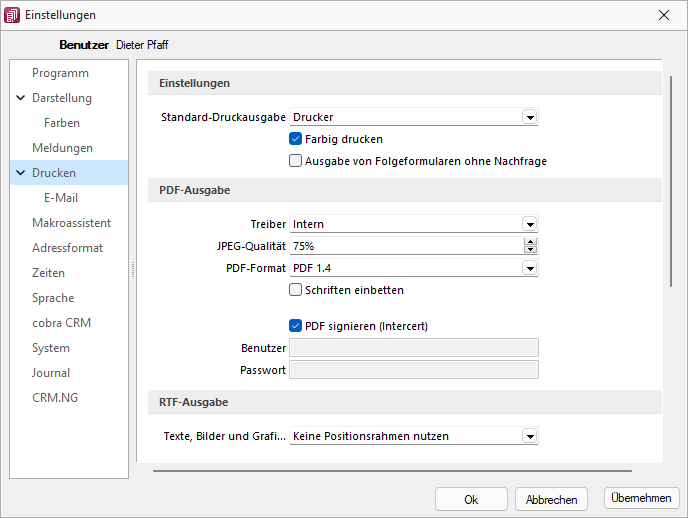Uncheck PDF signieren (Intercert)
The width and height of the screenshot is (688, 518).
(x=295, y=326)
